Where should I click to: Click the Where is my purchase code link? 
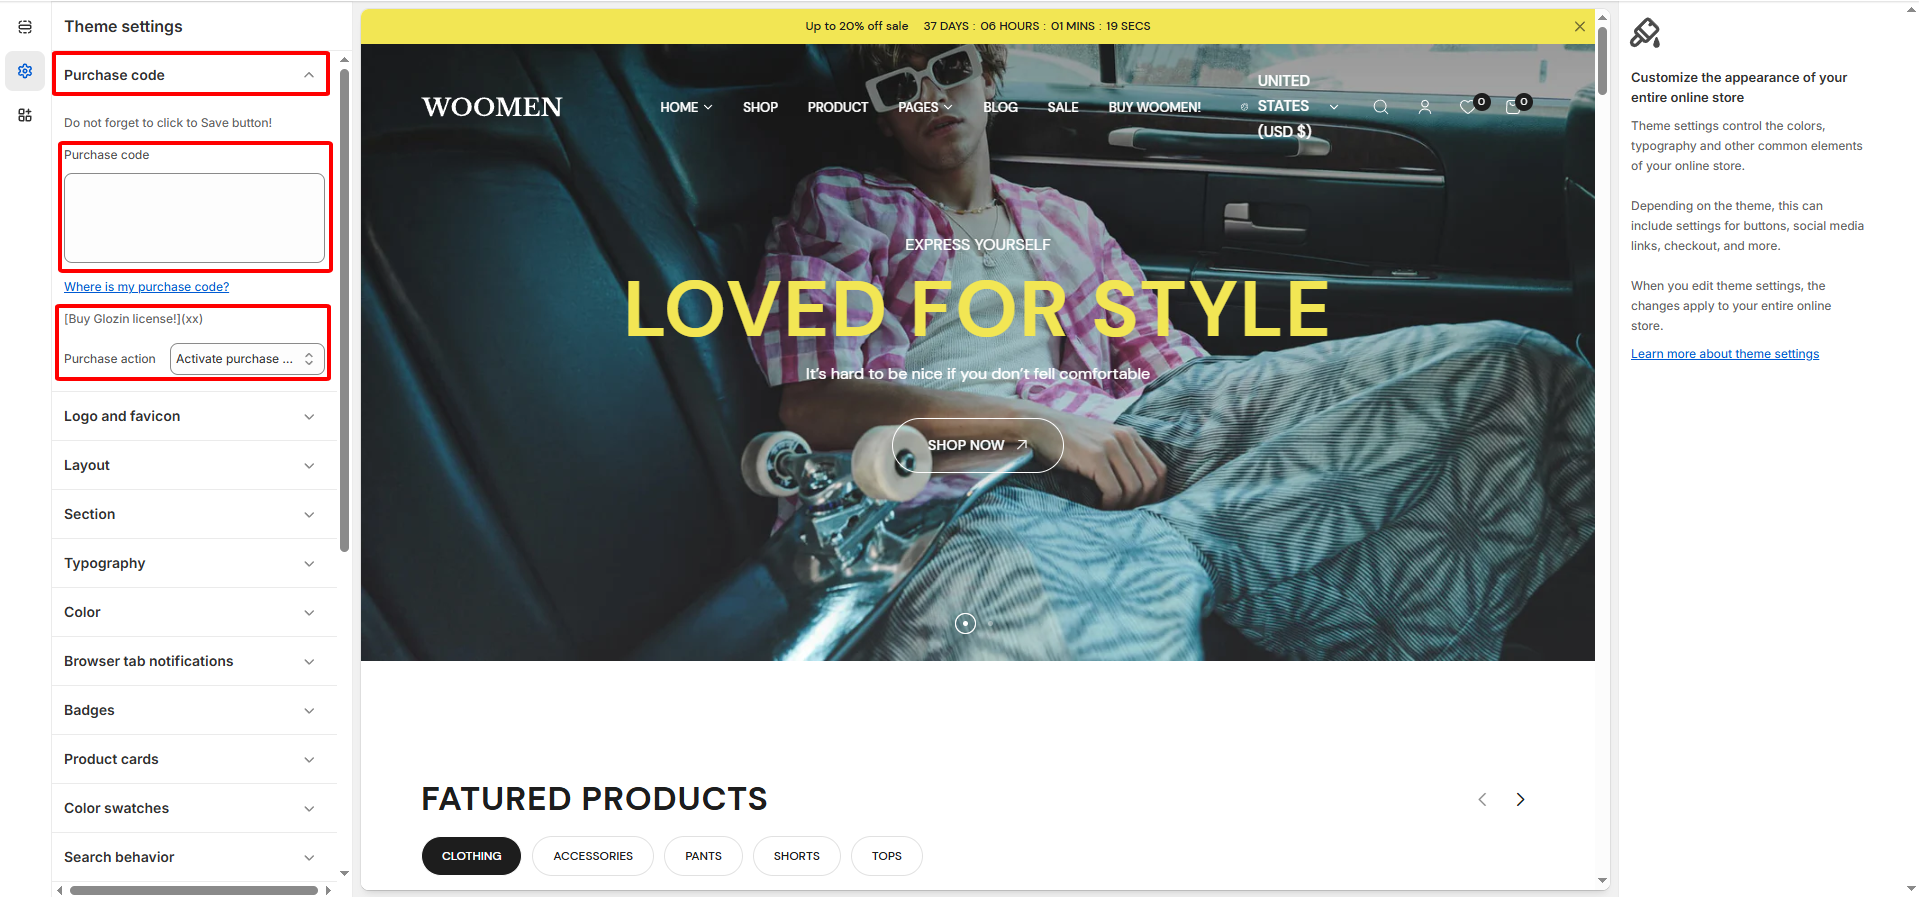(x=147, y=287)
